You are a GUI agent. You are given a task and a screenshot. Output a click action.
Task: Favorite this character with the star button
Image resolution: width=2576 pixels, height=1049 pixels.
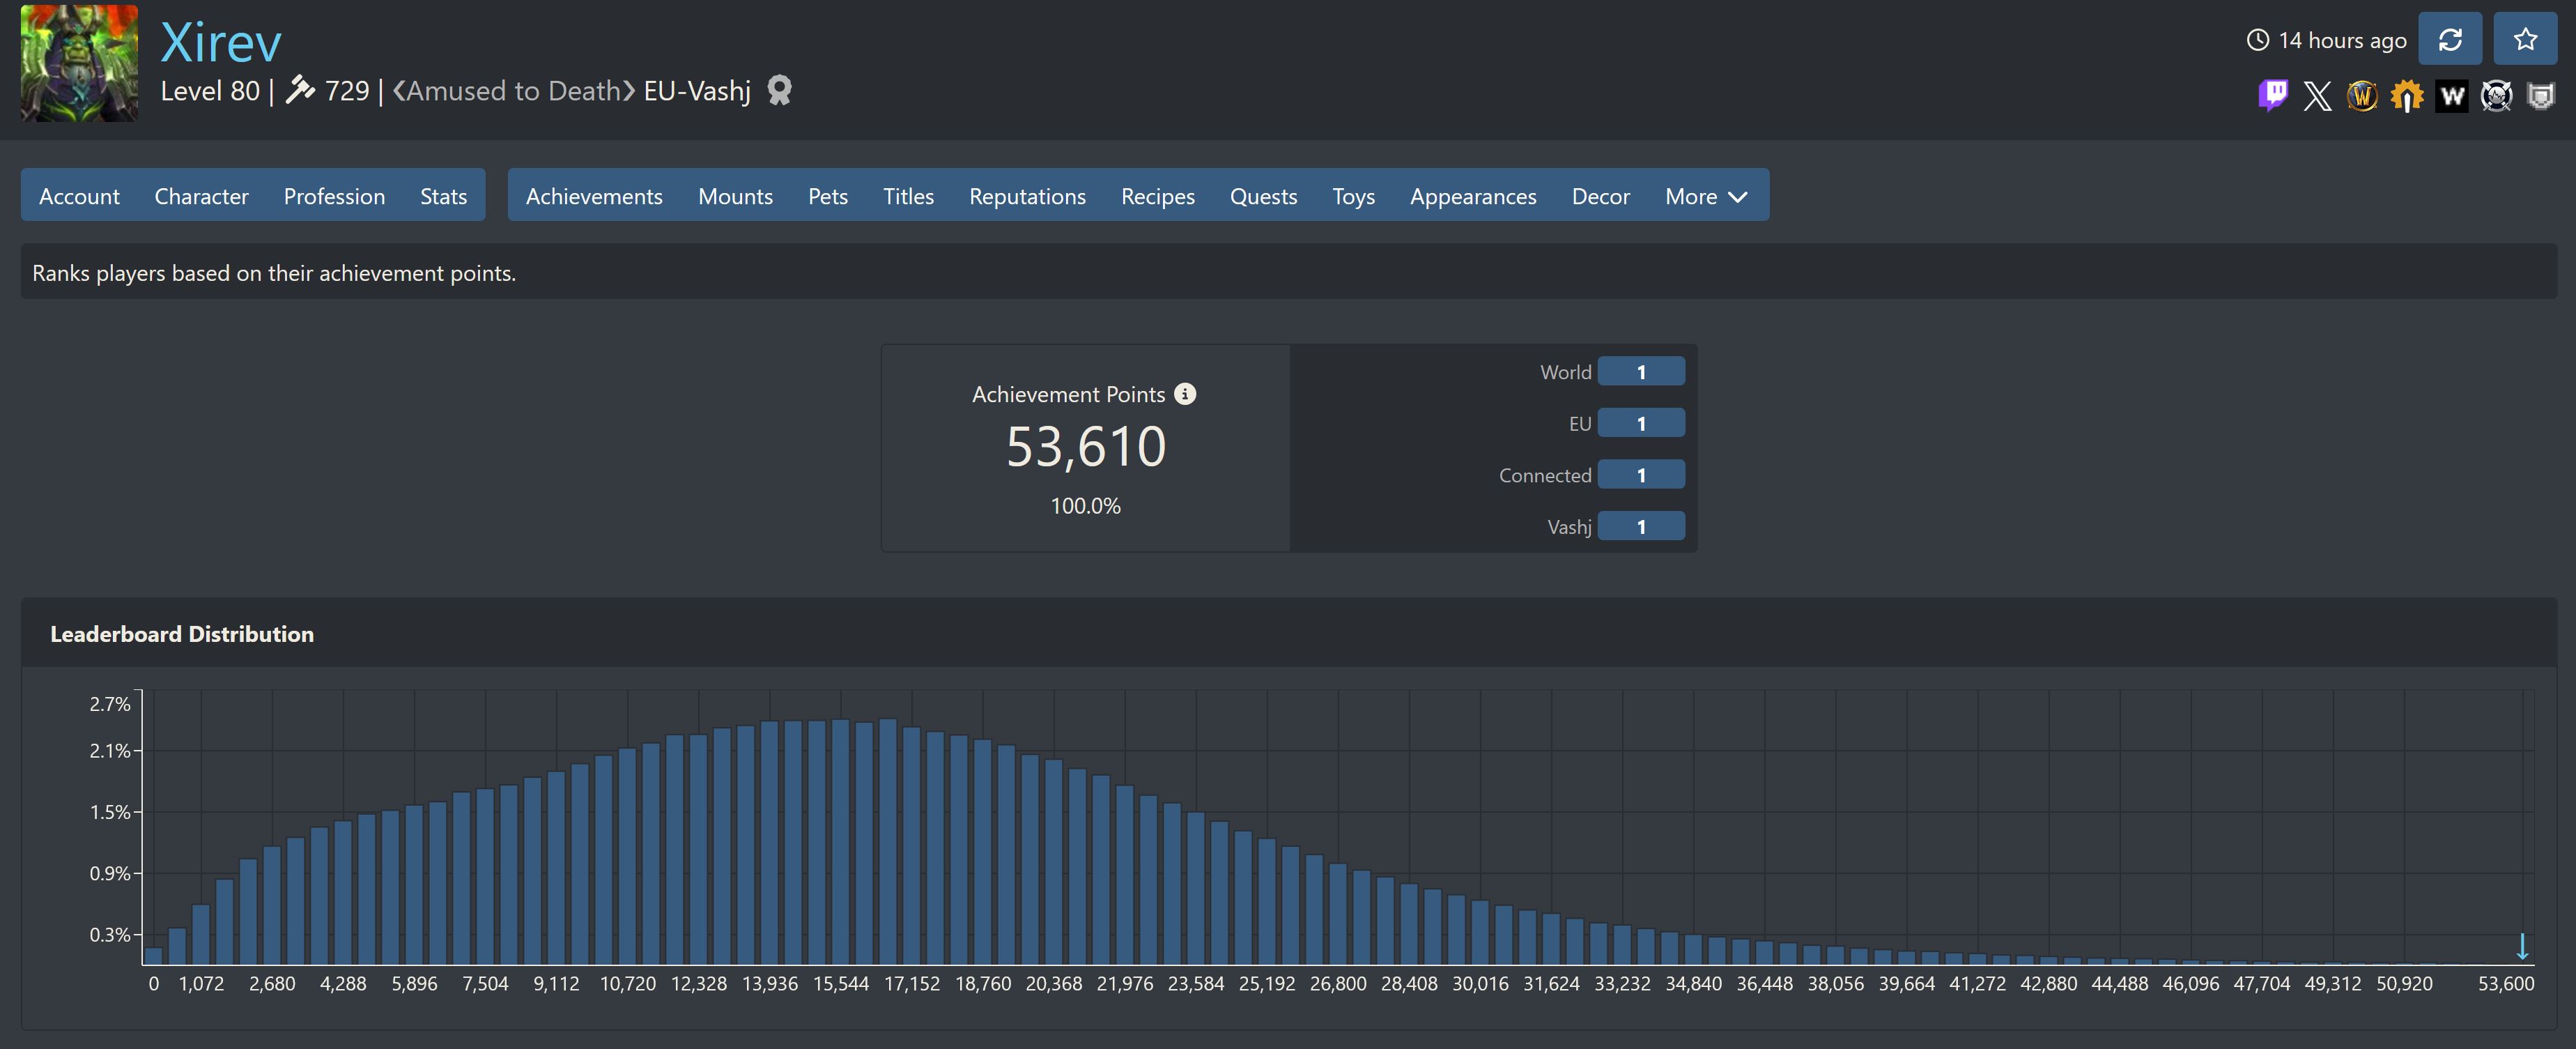(2524, 39)
